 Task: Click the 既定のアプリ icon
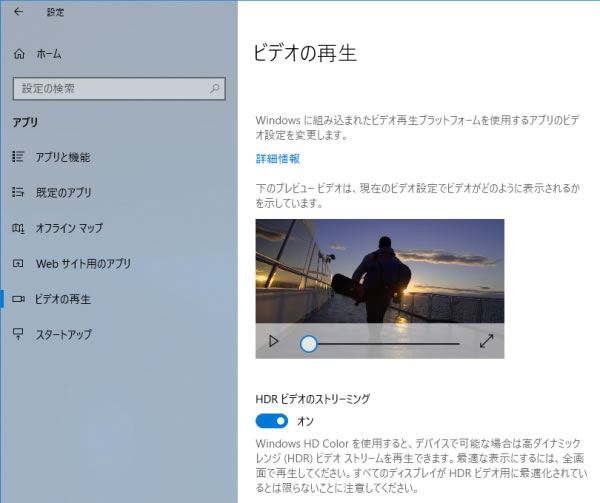click(18, 192)
